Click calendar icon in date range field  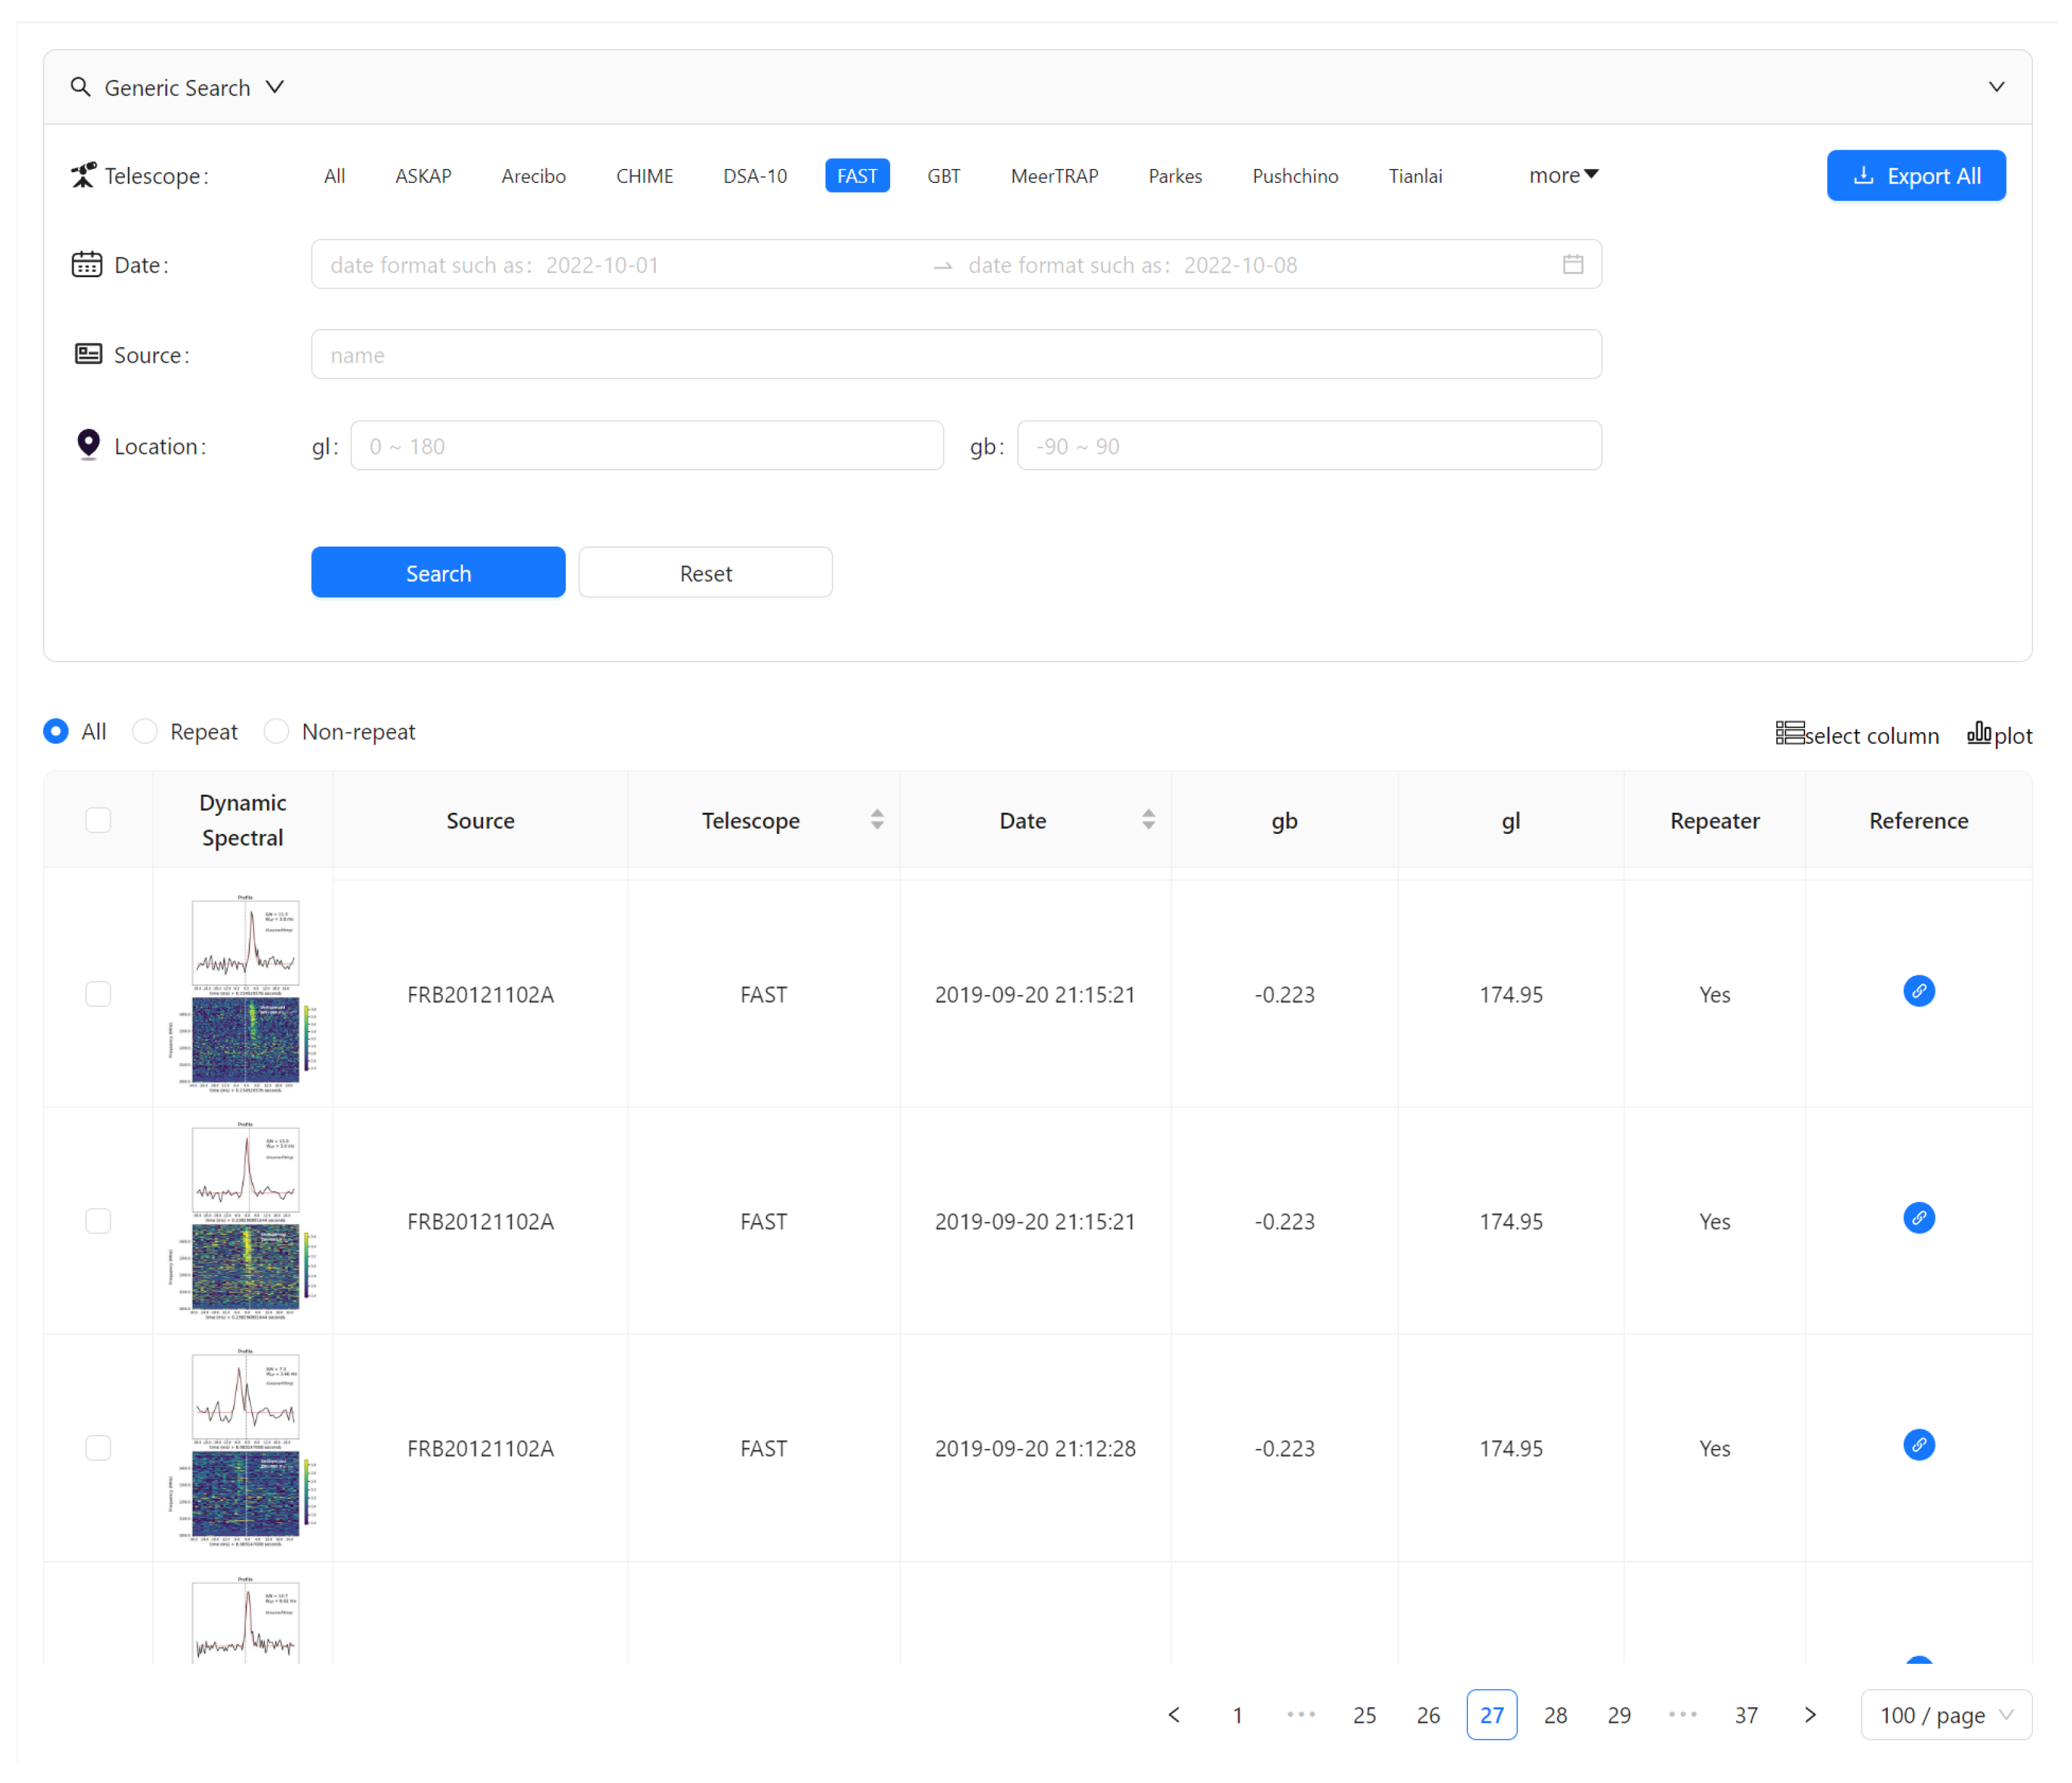1572,264
